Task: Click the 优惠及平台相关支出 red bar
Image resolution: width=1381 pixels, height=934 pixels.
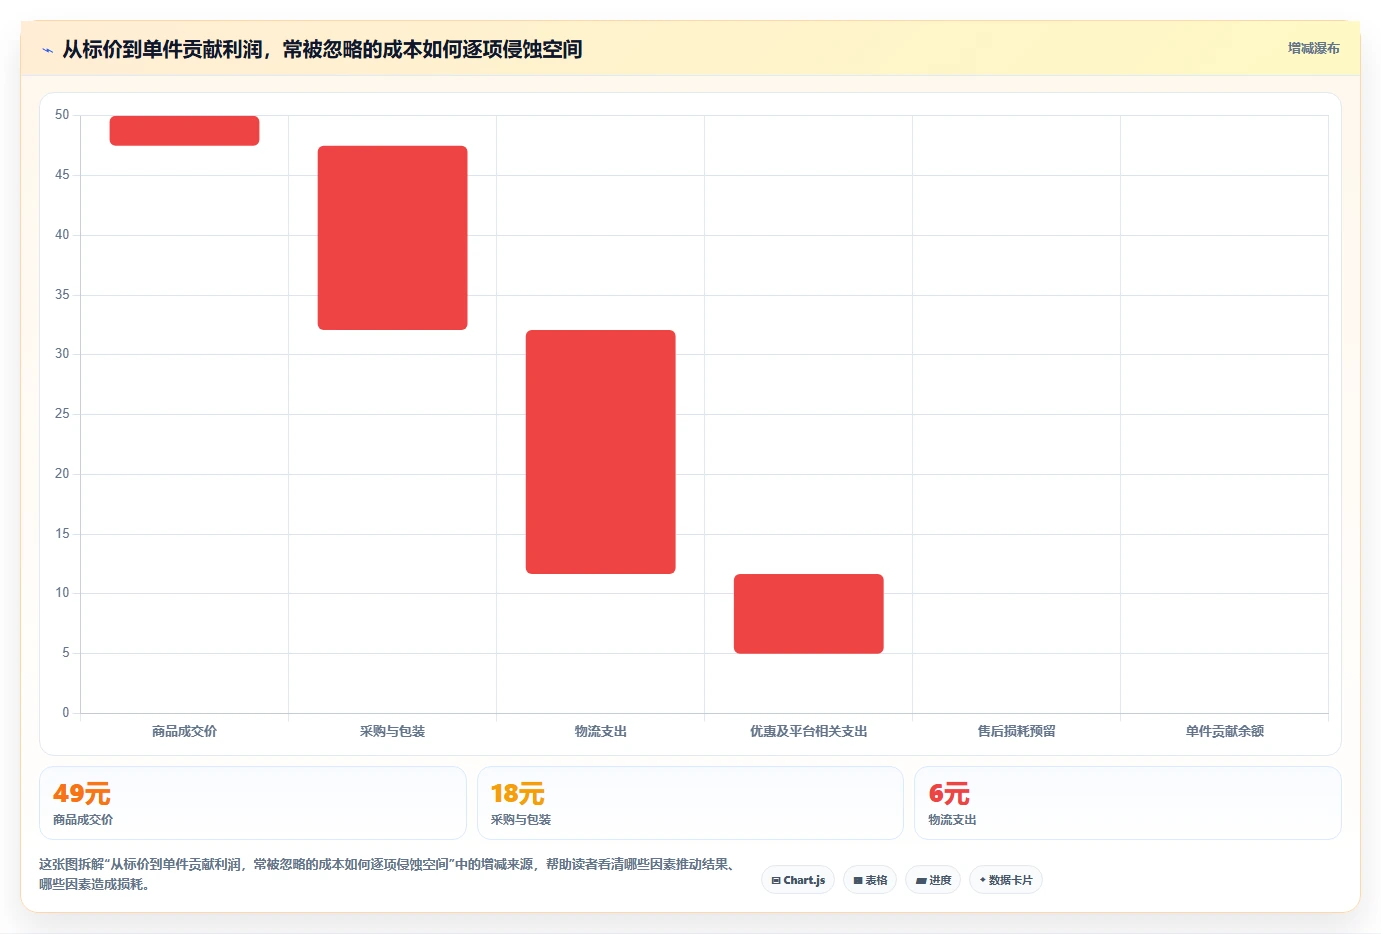Action: [808, 614]
